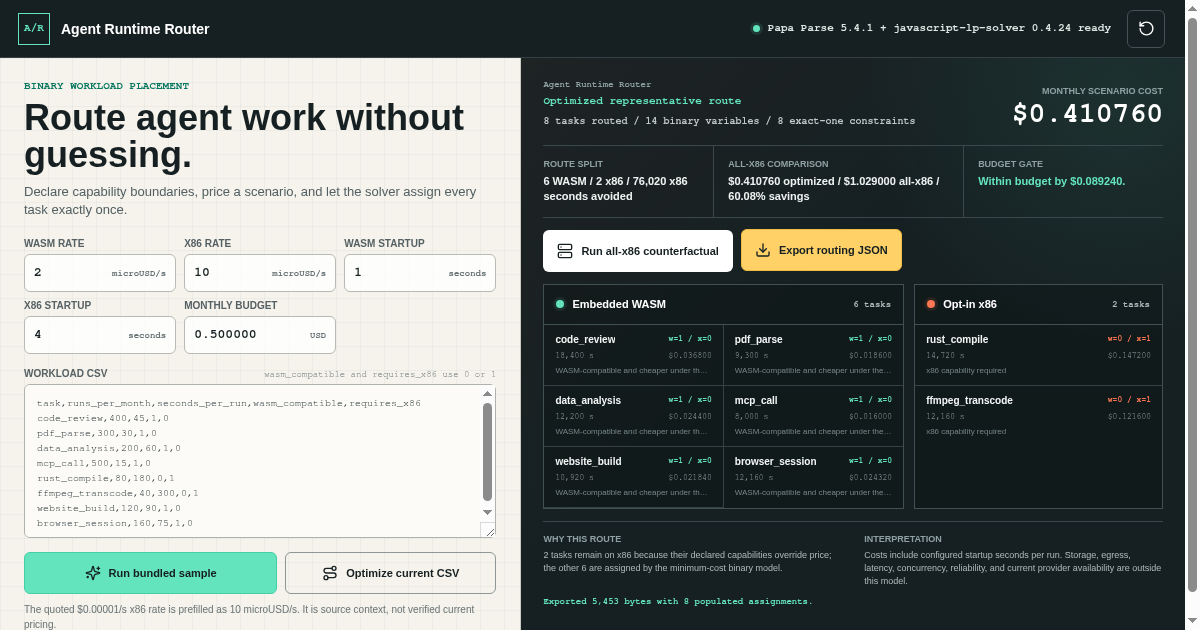Click the monthly cost value $0.410760
This screenshot has height=630, width=1200.
pos(1088,114)
